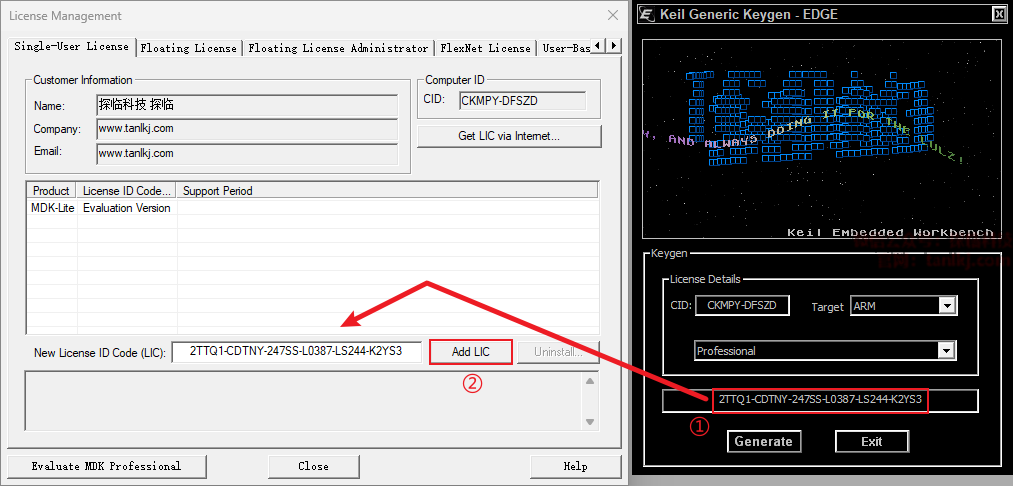Click the Support Period column header

click(387, 191)
